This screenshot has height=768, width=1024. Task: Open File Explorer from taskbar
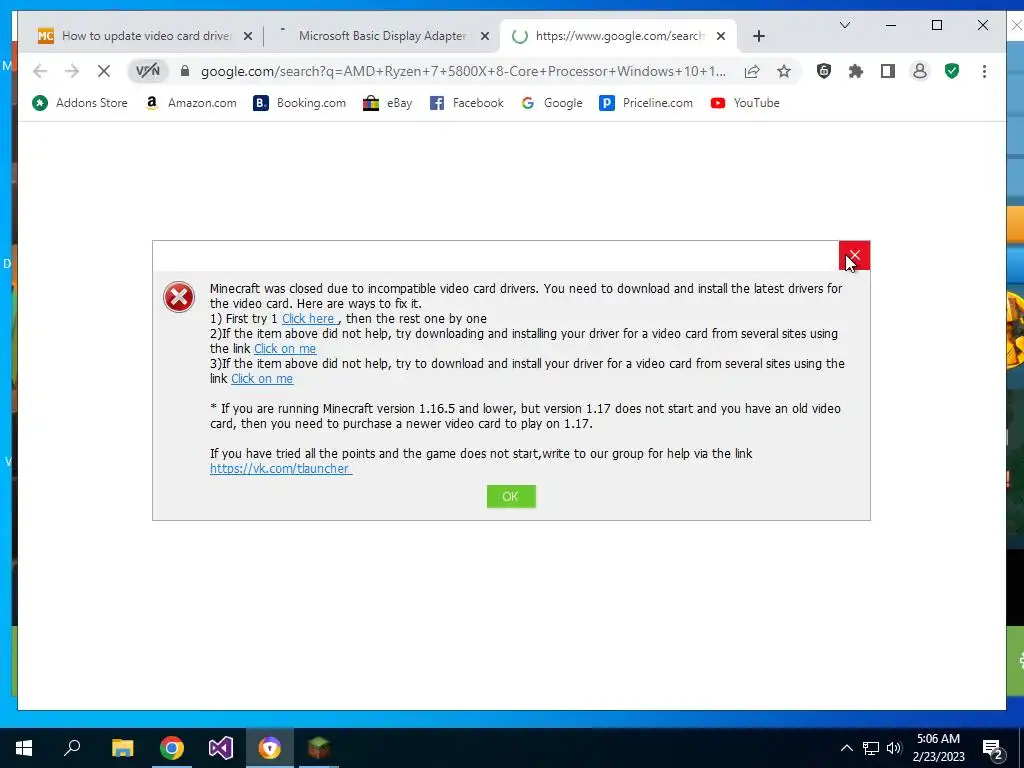(x=122, y=748)
